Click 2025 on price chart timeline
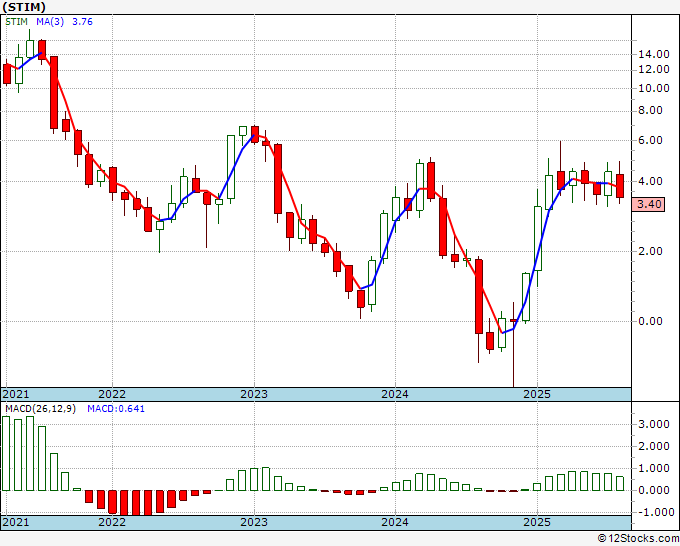680x546 pixels. coord(537,394)
